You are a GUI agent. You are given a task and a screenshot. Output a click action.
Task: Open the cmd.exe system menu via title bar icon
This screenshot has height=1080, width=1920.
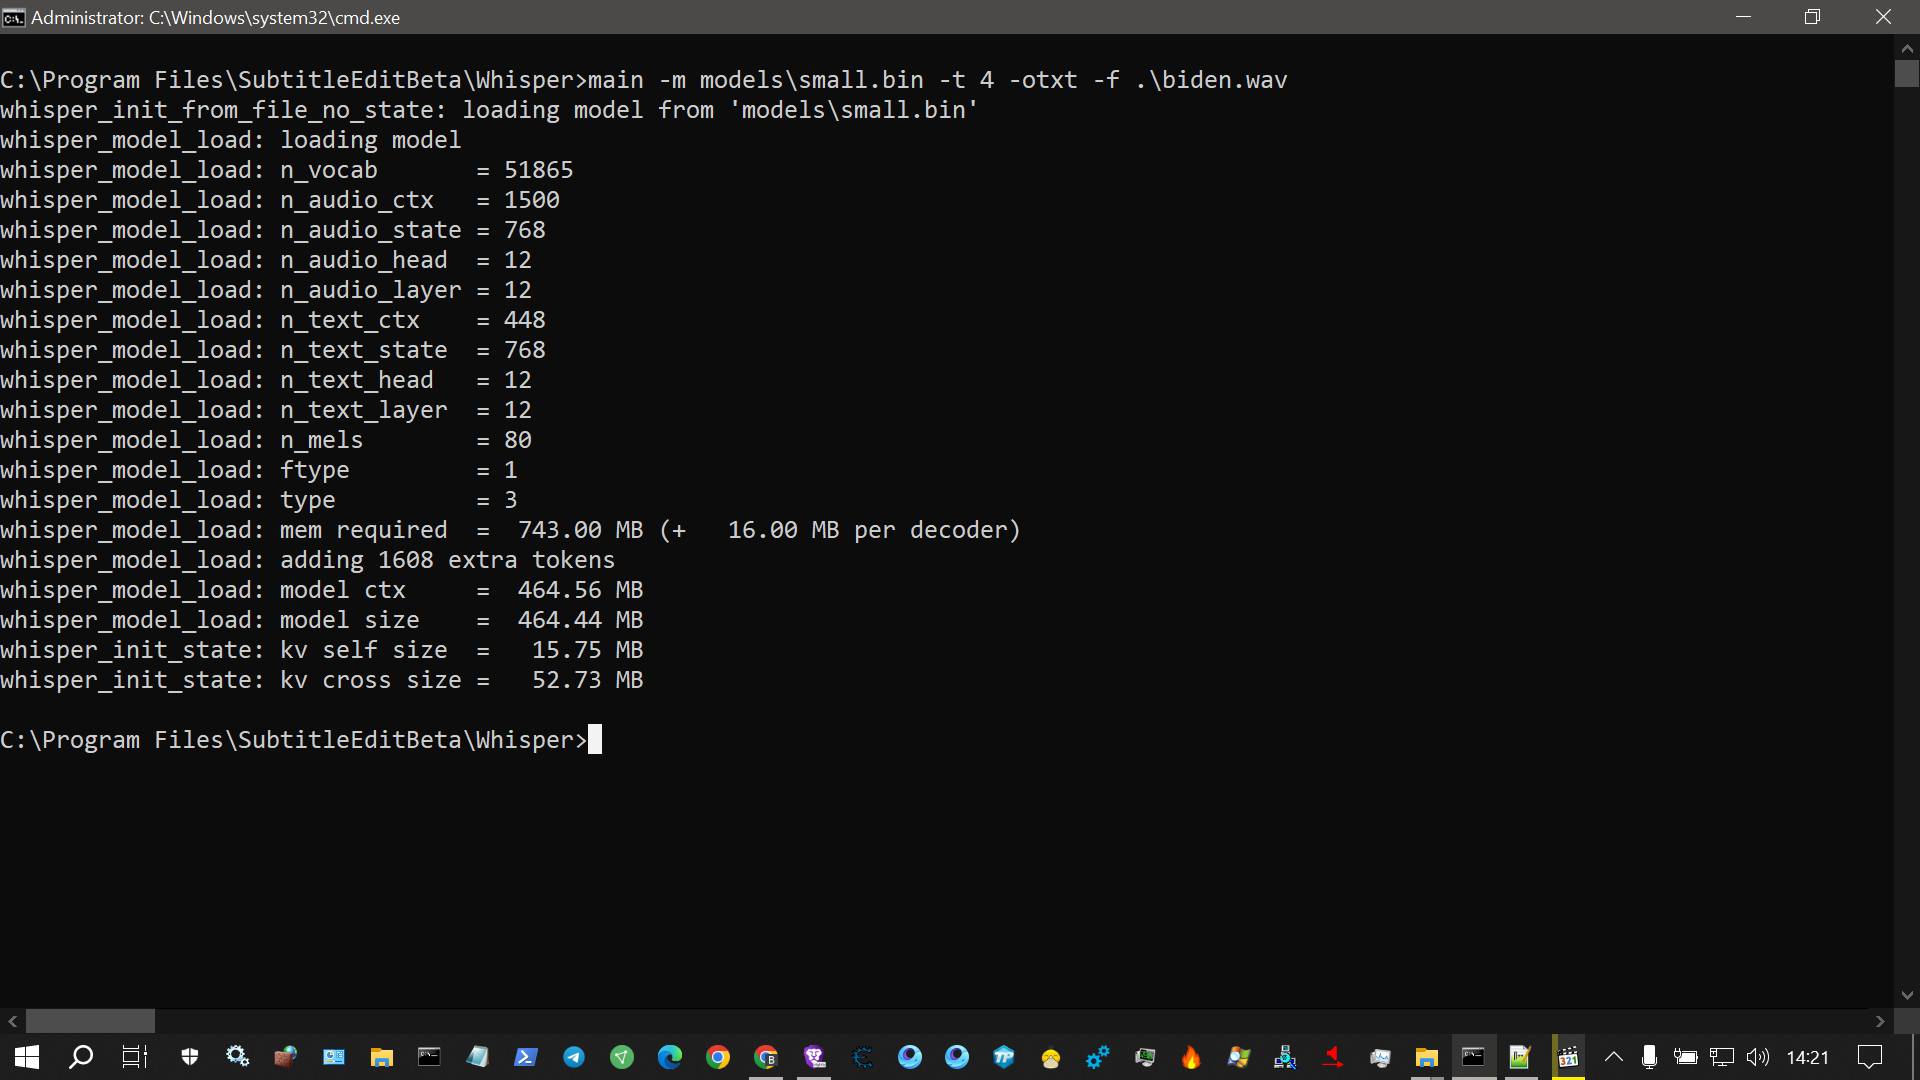(x=14, y=17)
